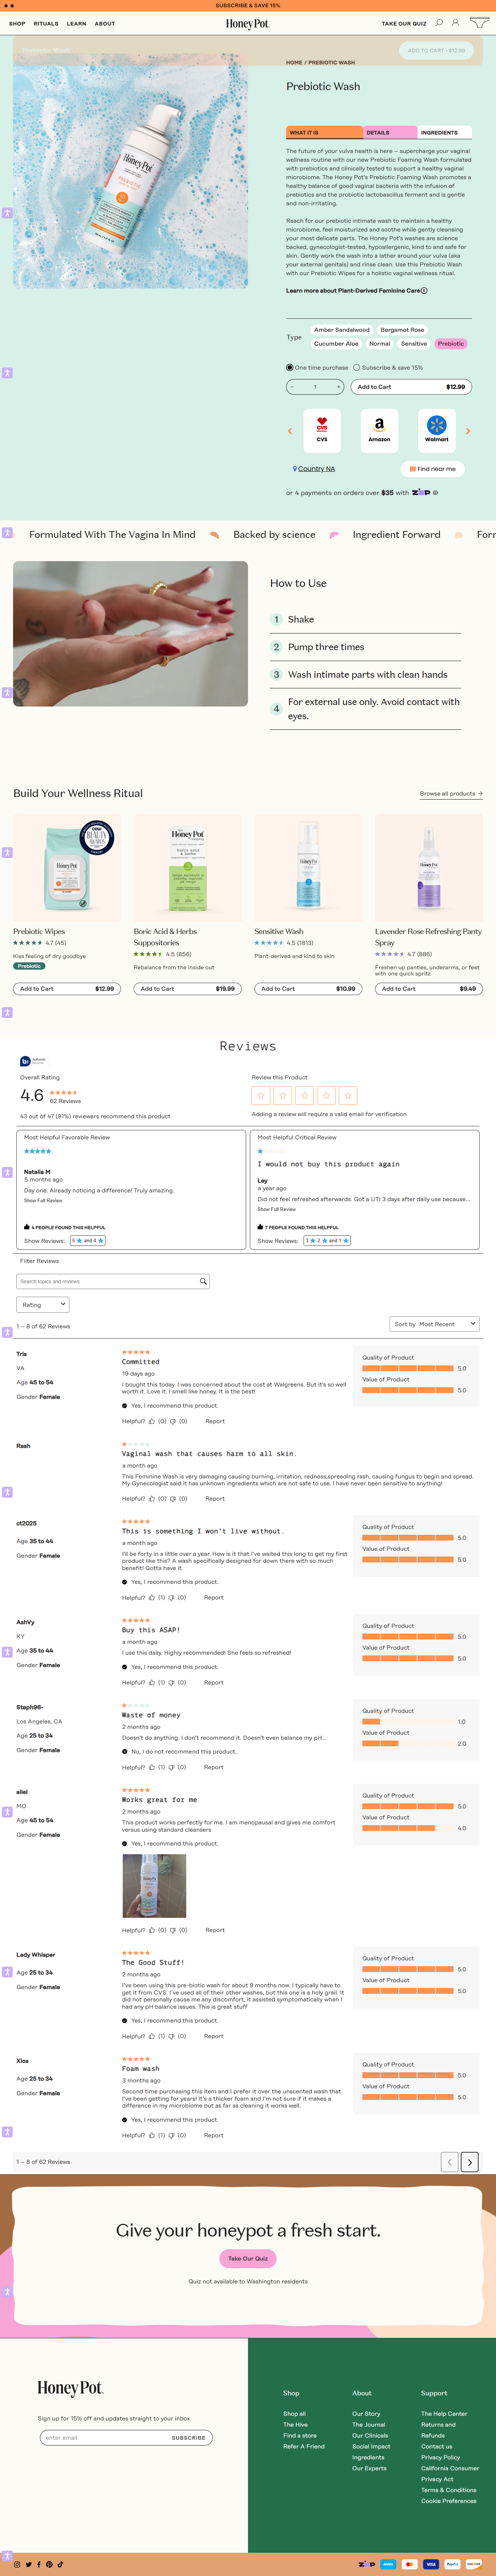Open the shopping cart icon
Image resolution: width=496 pixels, height=2576 pixels.
(478, 23)
